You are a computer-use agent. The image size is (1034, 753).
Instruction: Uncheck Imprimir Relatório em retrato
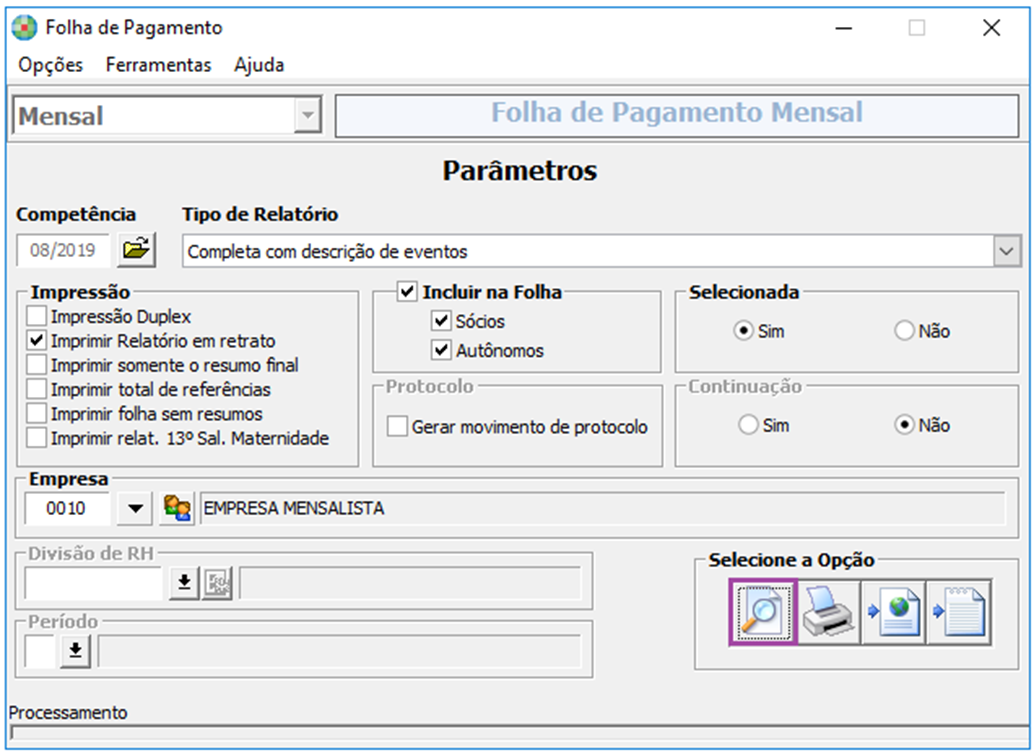click(x=37, y=341)
